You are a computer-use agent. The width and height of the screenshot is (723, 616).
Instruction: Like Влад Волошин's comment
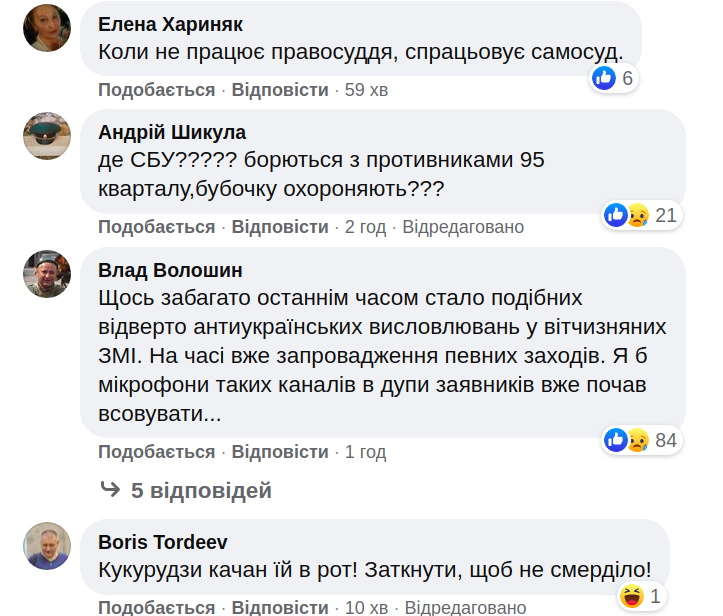point(157,452)
